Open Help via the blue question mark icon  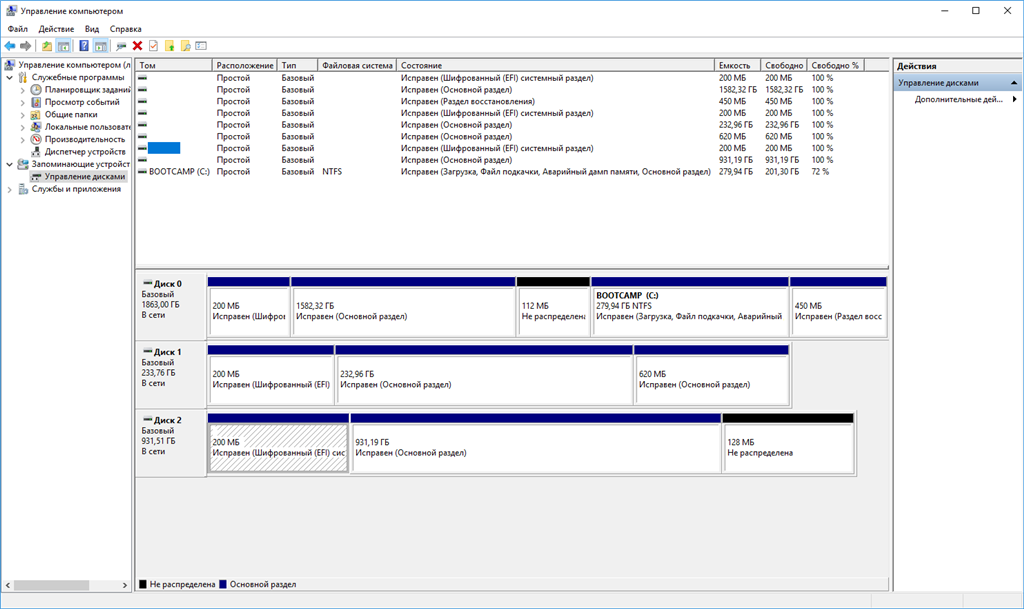[x=84, y=46]
